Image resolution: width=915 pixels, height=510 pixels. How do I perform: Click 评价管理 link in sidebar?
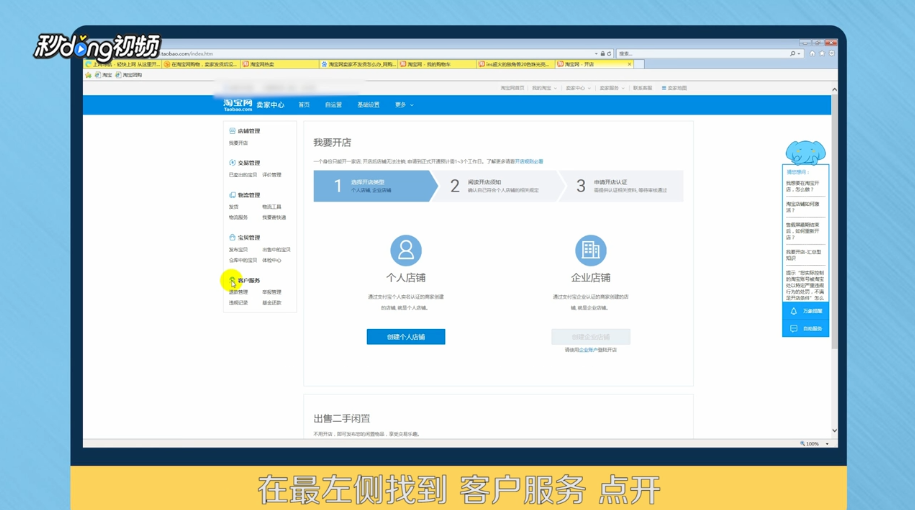point(272,175)
